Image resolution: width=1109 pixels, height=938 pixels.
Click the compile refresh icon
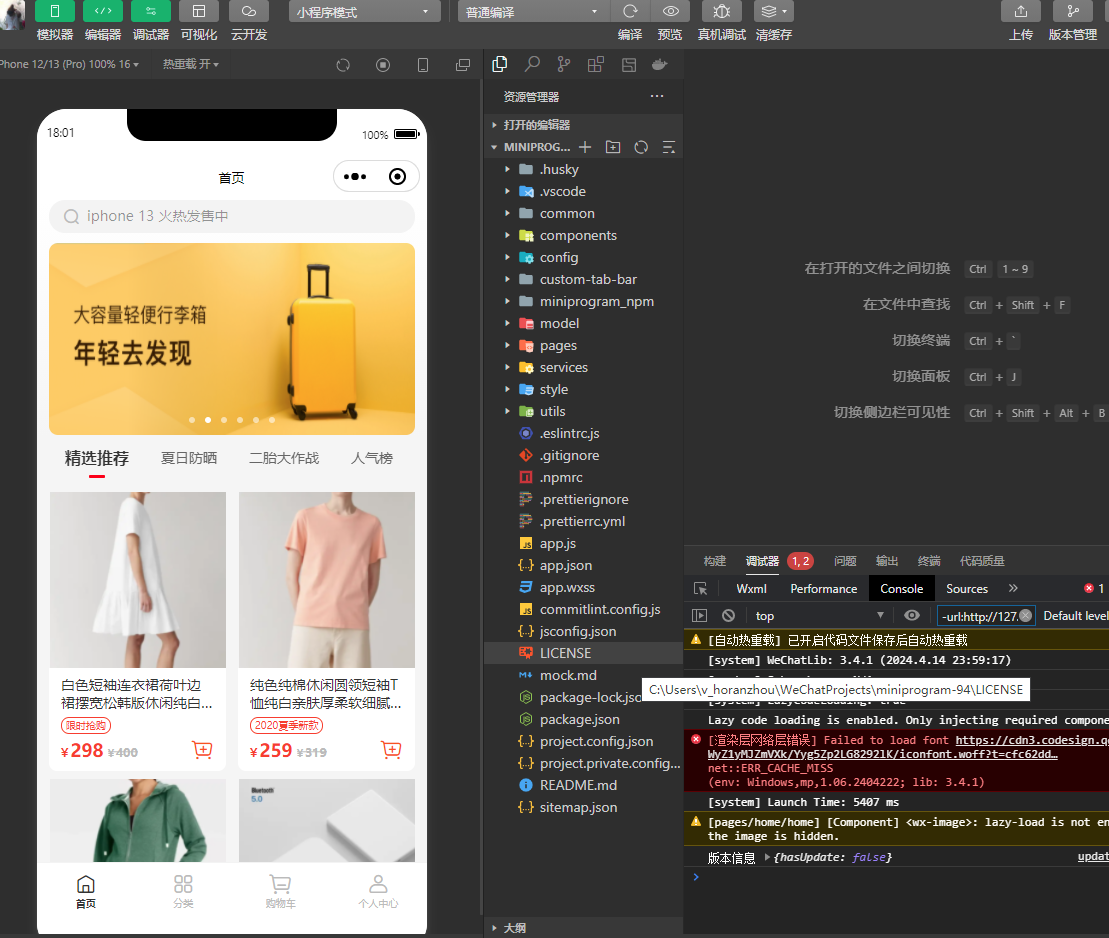pos(629,11)
